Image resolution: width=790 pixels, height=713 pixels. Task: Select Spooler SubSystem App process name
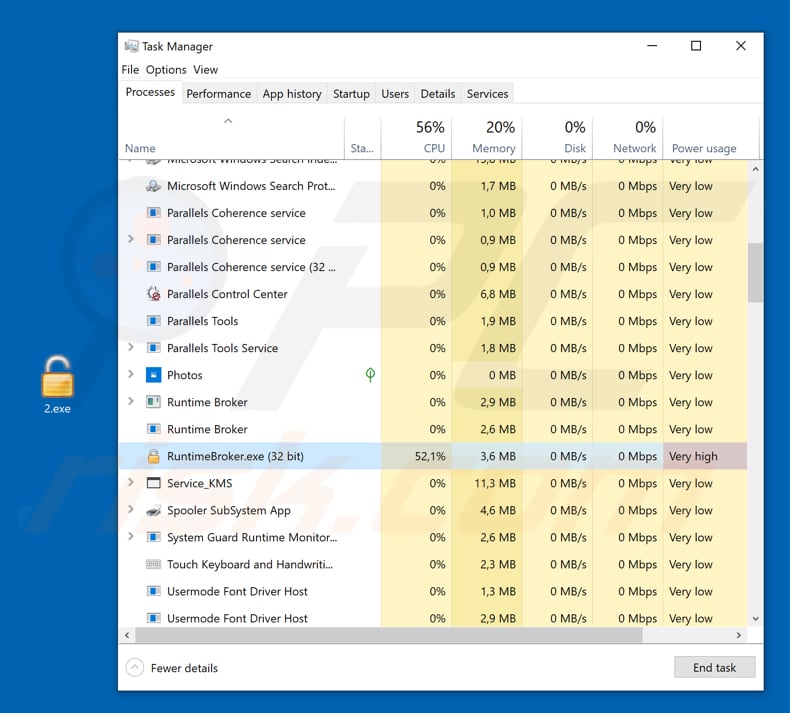click(229, 510)
